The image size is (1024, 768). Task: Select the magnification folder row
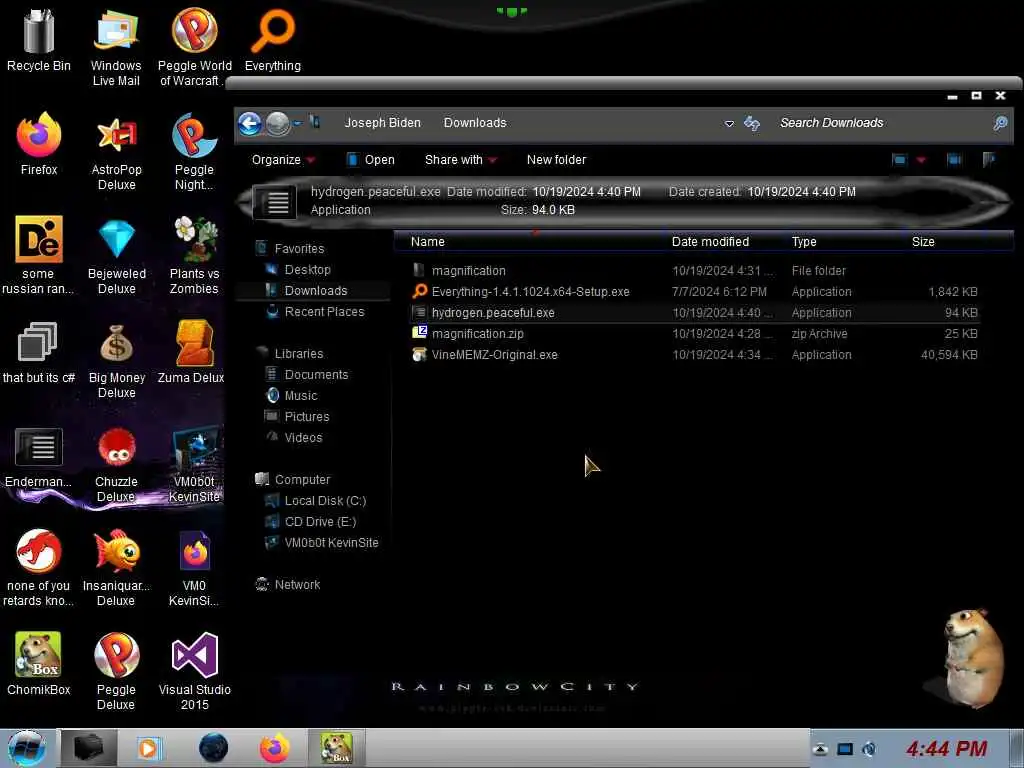pyautogui.click(x=695, y=271)
